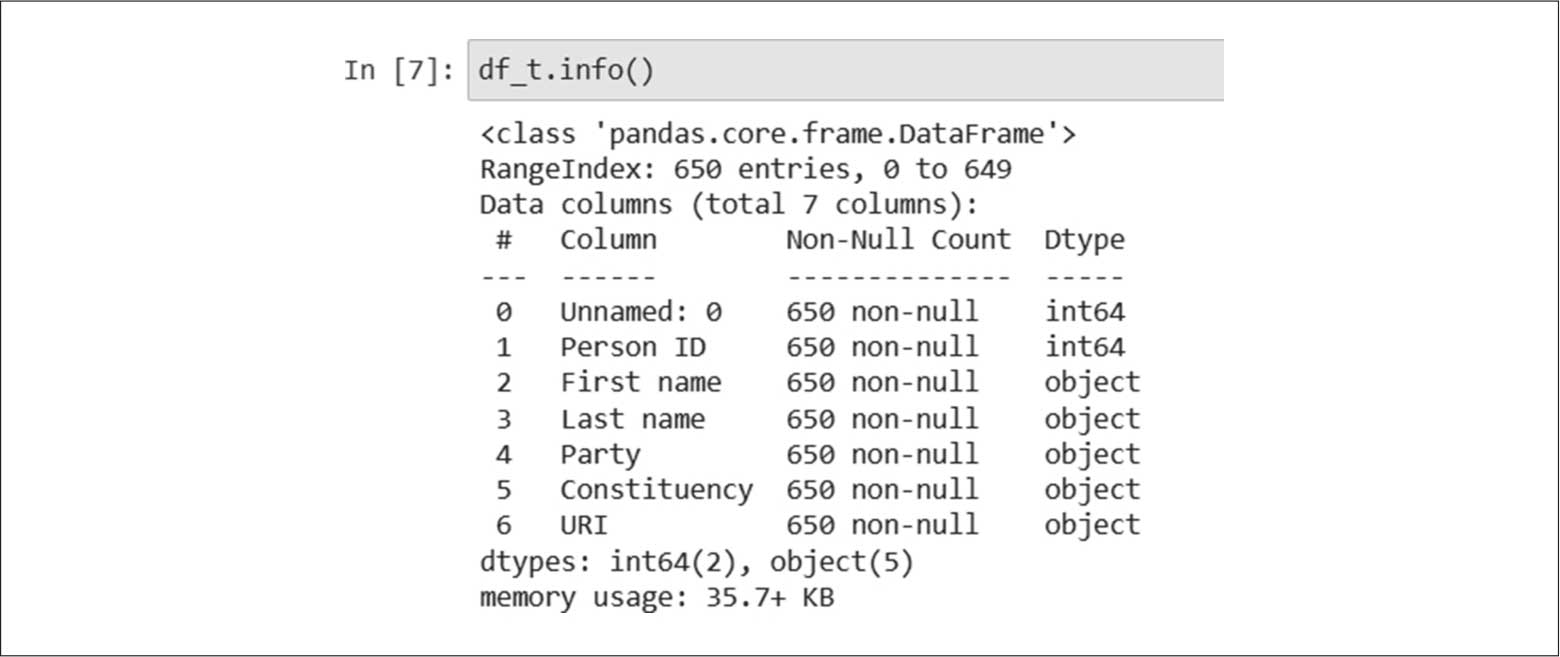Screen dimensions: 1560x657
Task: Click the int64 dtype in Person ID row
Action: tap(1084, 347)
